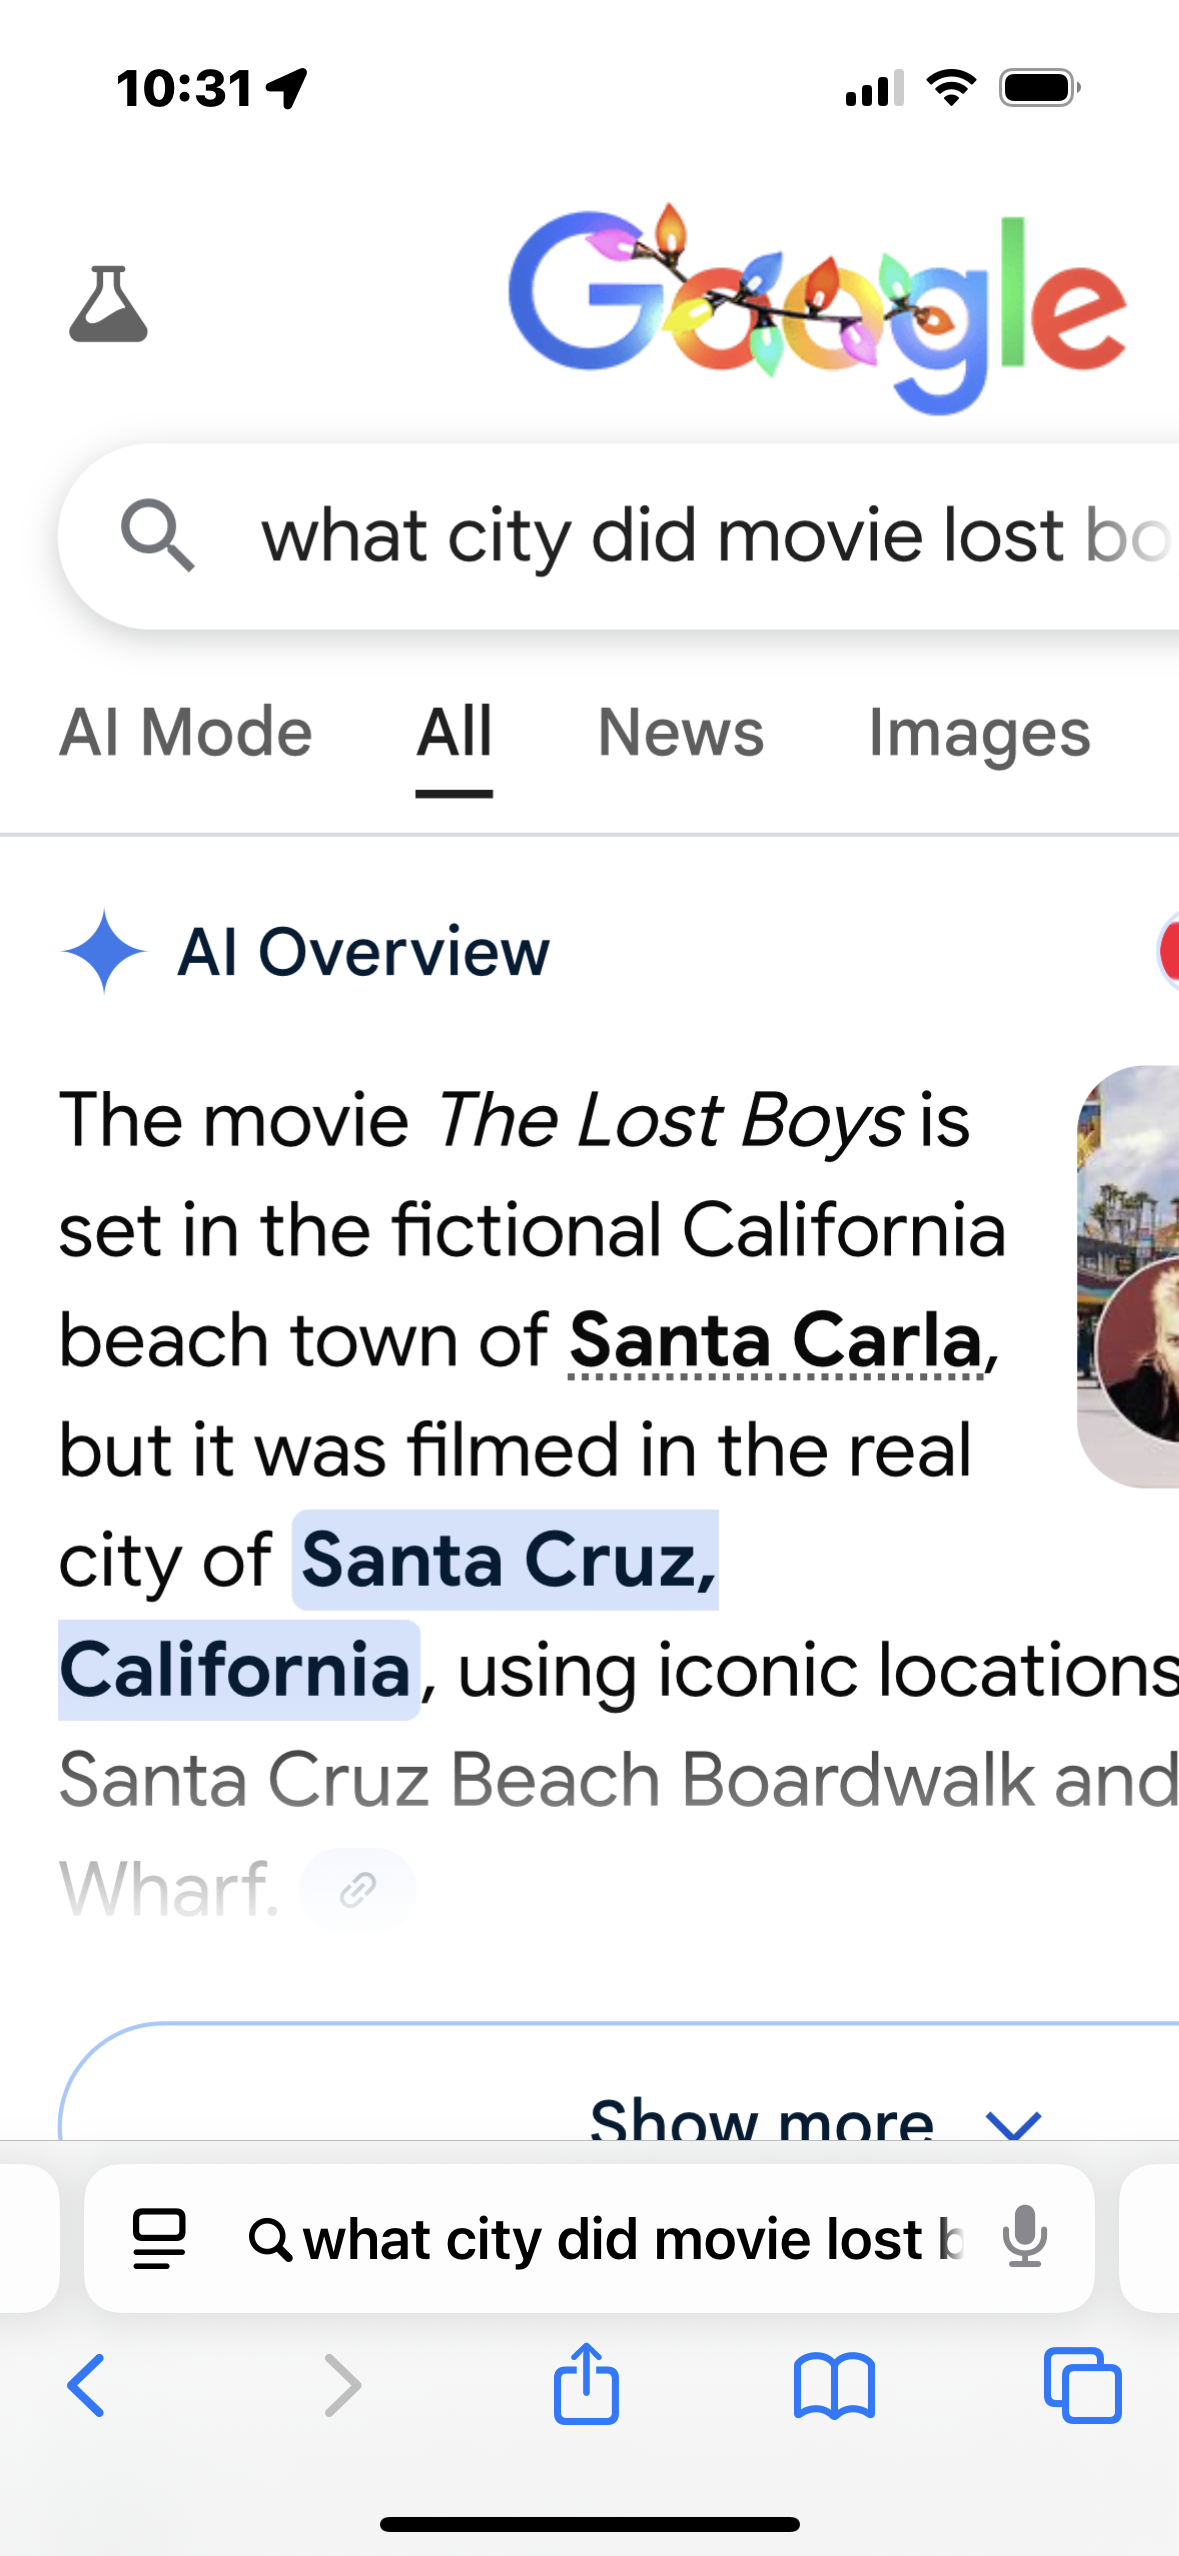This screenshot has height=2556, width=1179.
Task: Tap the Show more chevron arrow
Action: (1013, 2120)
